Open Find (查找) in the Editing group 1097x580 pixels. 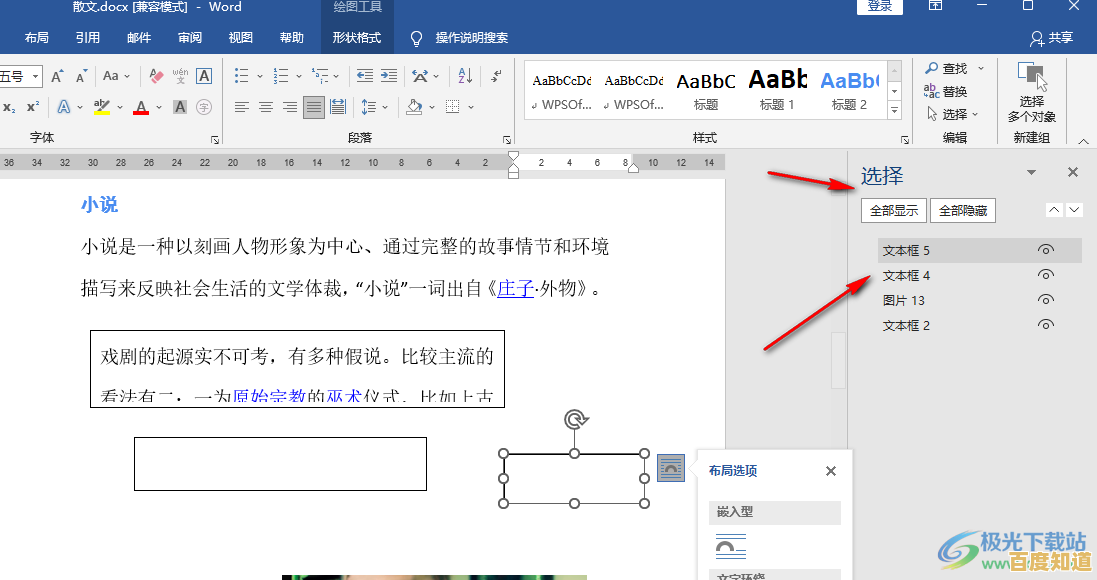[x=951, y=68]
